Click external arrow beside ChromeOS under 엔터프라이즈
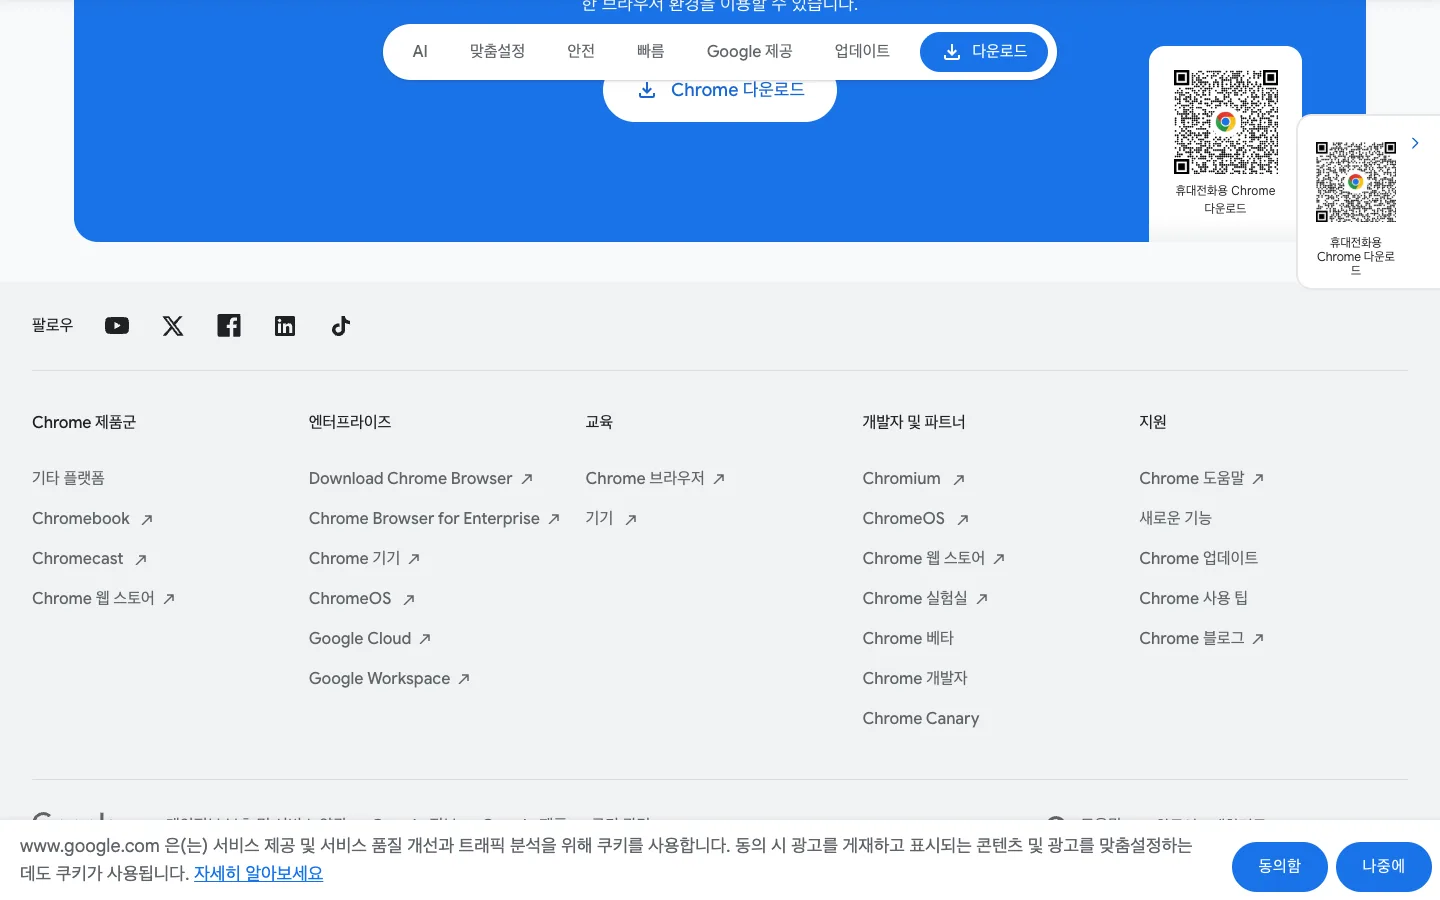Viewport: 1440px width, 900px height. tap(409, 600)
